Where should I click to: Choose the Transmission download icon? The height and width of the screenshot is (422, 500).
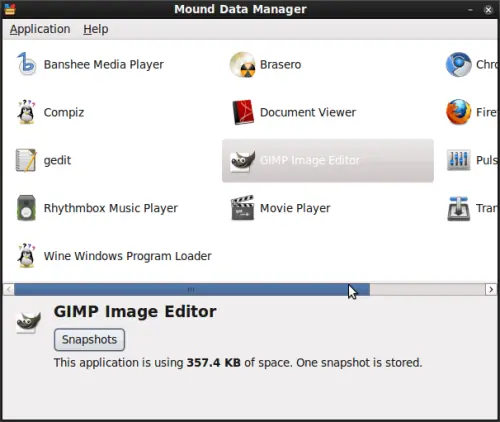point(458,208)
